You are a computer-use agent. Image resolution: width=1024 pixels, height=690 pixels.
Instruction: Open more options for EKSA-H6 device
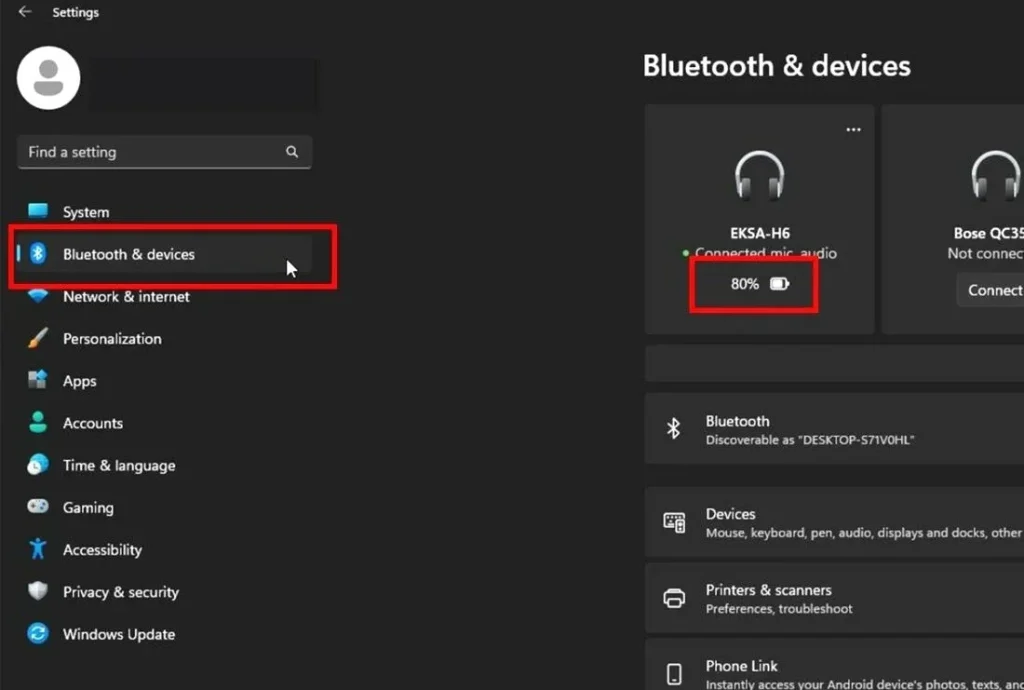(854, 128)
